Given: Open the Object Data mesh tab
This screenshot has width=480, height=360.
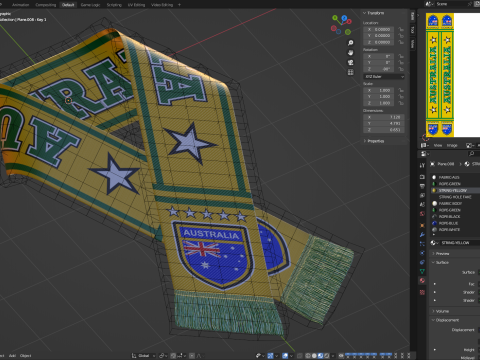Looking at the screenshot, I should 422,271.
